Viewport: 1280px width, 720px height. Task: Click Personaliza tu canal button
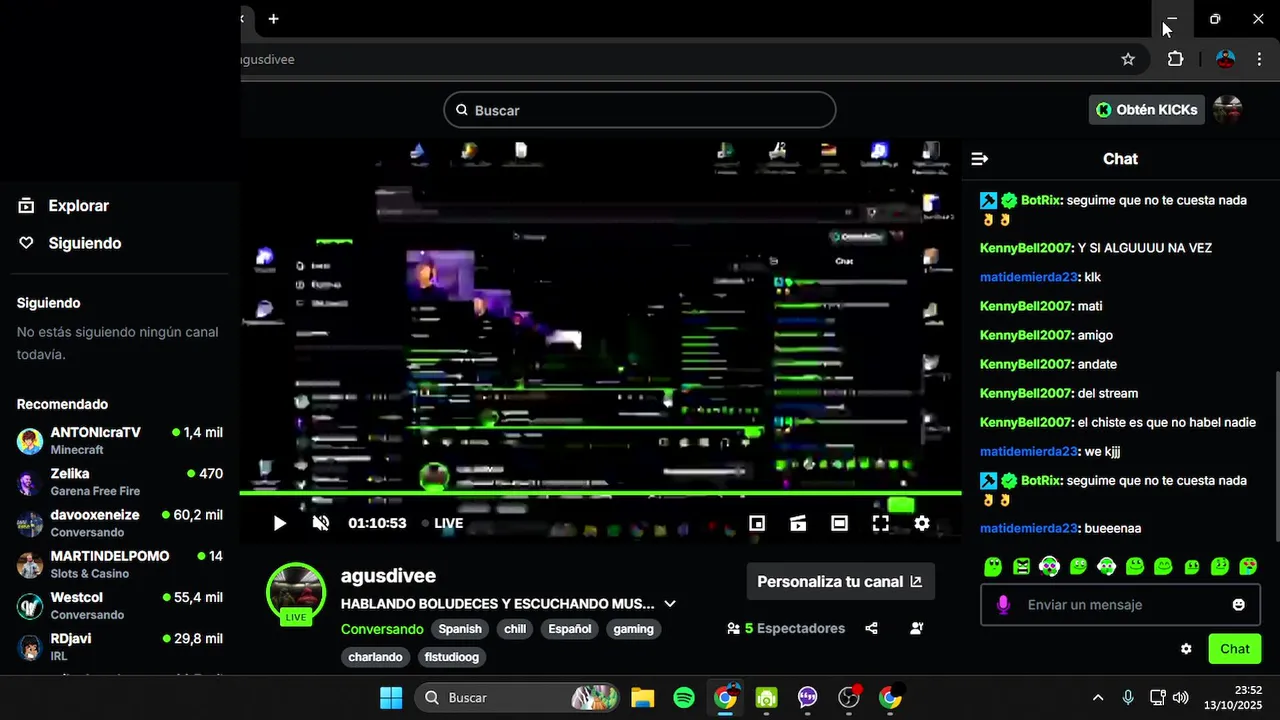(x=840, y=581)
